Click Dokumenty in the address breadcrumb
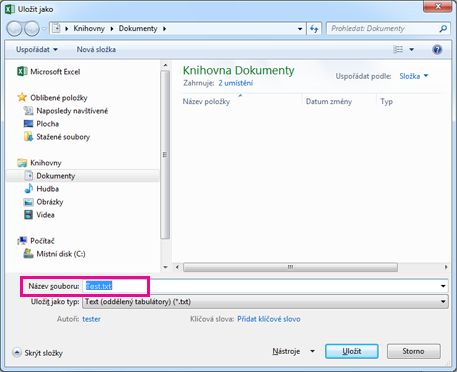This screenshot has width=457, height=372. tap(138, 29)
